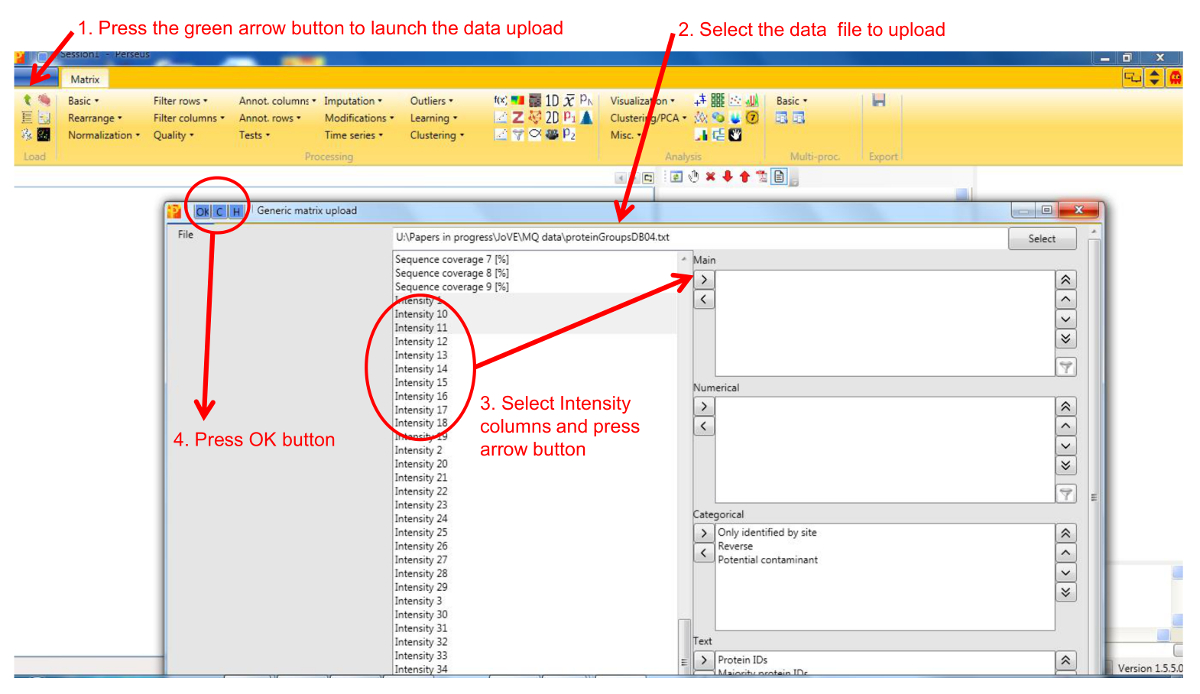Viewport: 1200px width, 694px height.
Task: Click the red X icon in the small toolbar
Action: [x=710, y=177]
